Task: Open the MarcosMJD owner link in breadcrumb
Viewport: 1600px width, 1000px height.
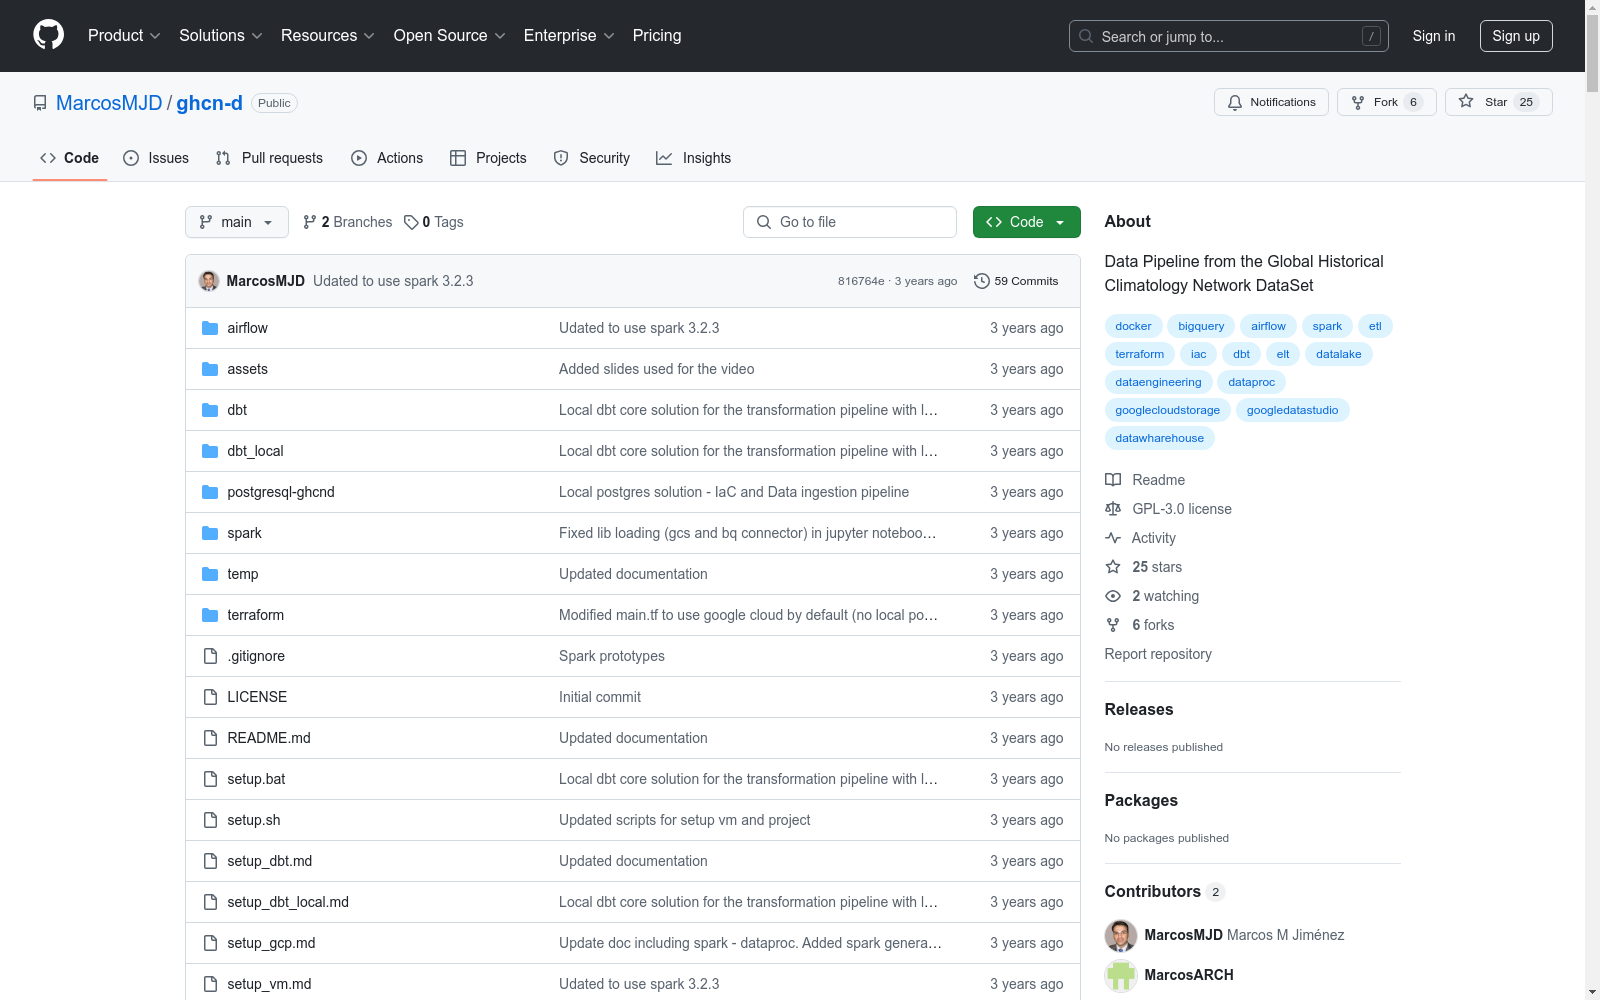Action: click(x=109, y=103)
